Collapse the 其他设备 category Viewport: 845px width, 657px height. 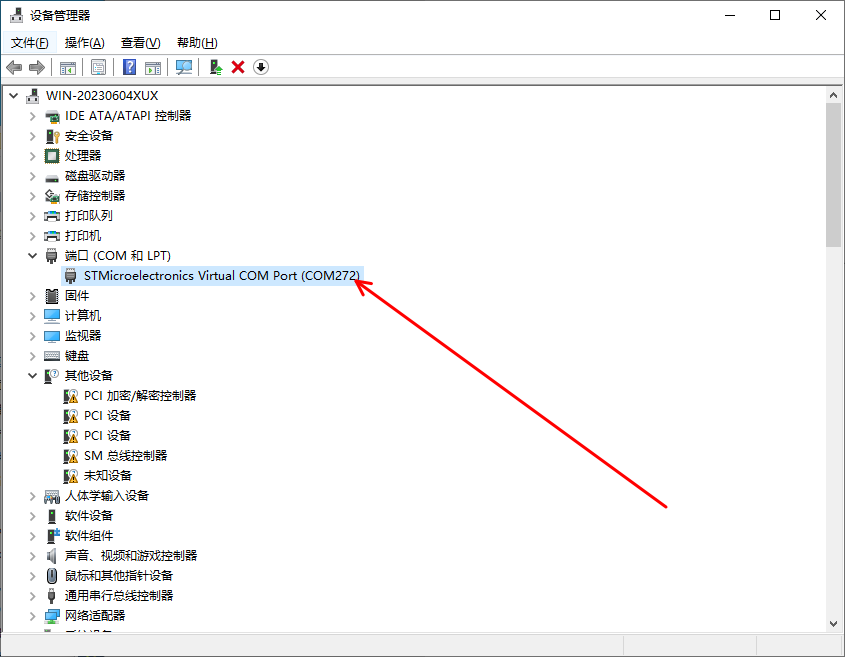pyautogui.click(x=32, y=376)
